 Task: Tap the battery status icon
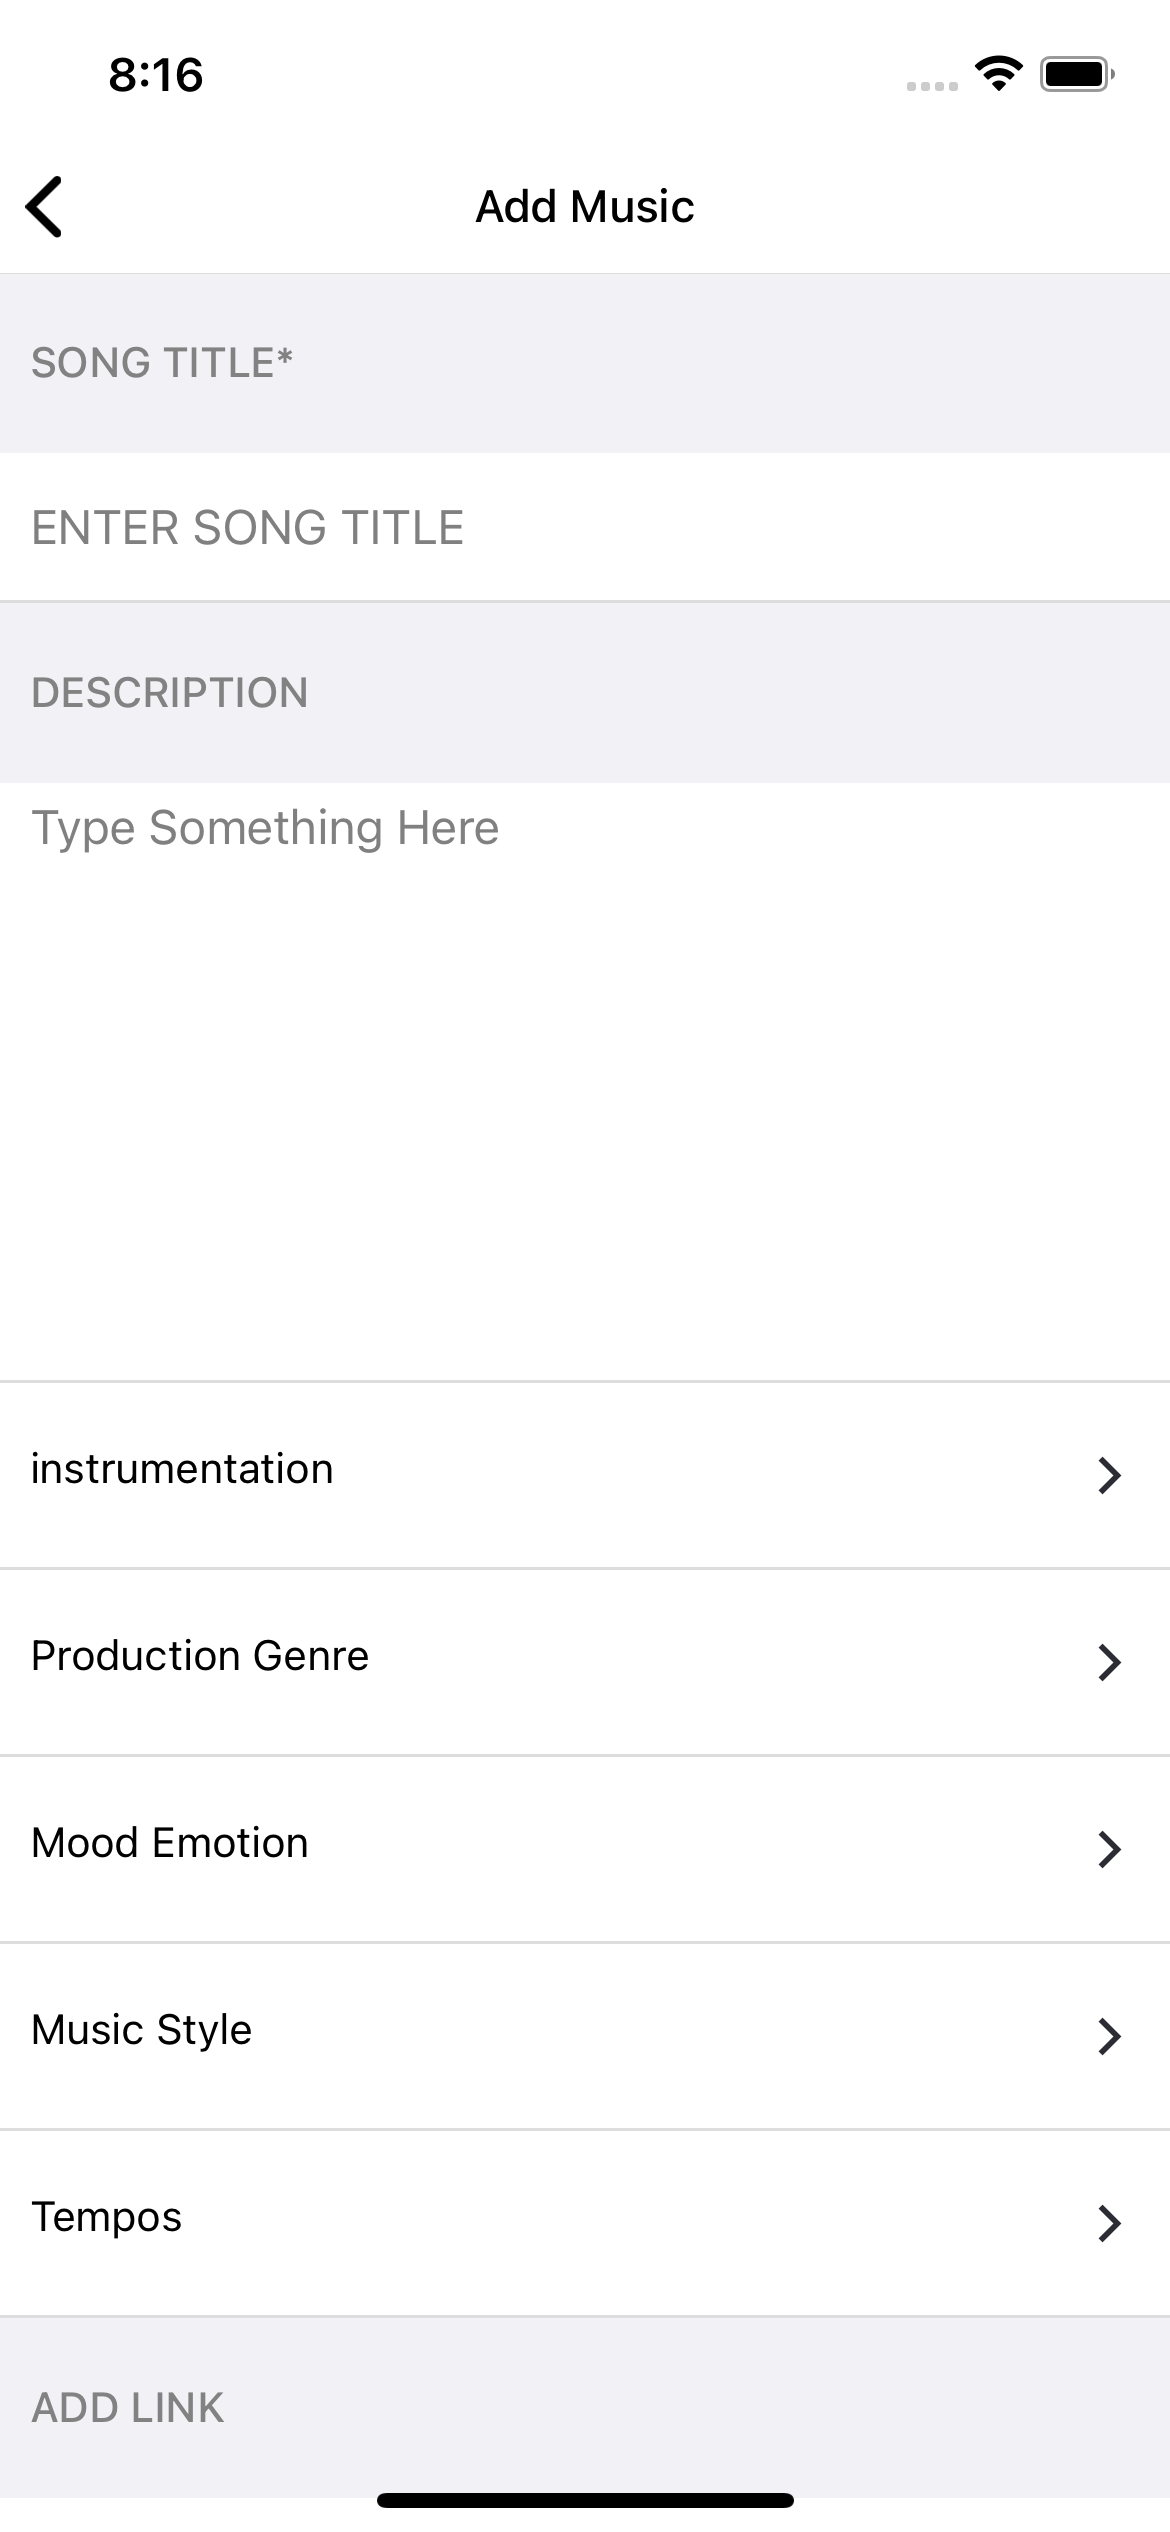1077,74
